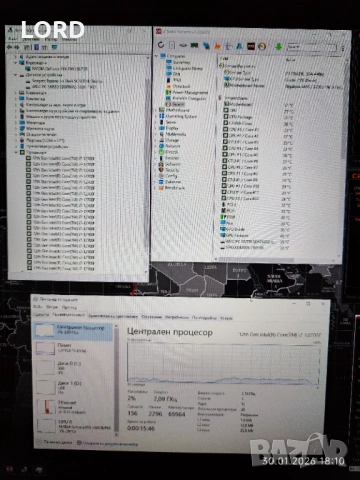Select Computer Name in the AIDA64 tree
The image size is (360, 480).
184,68
